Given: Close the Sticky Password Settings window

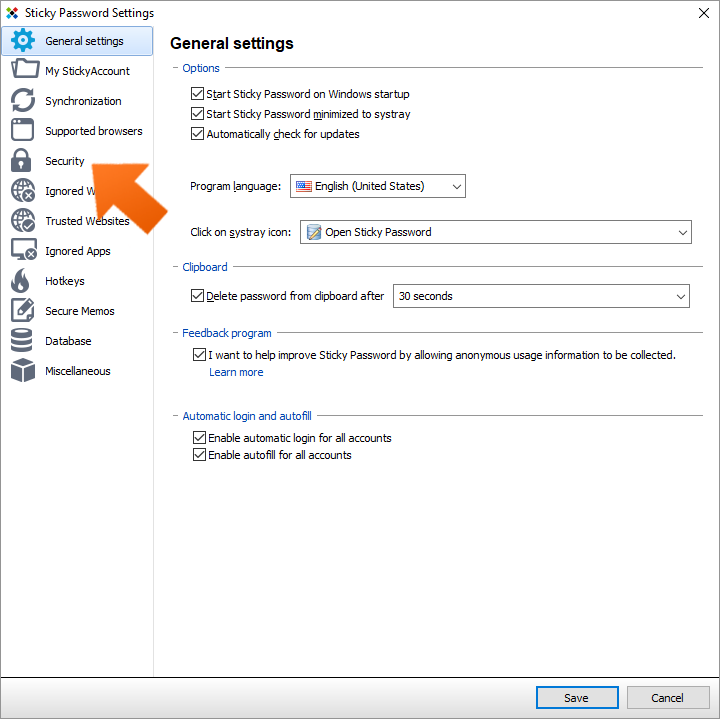Looking at the screenshot, I should (x=703, y=13).
